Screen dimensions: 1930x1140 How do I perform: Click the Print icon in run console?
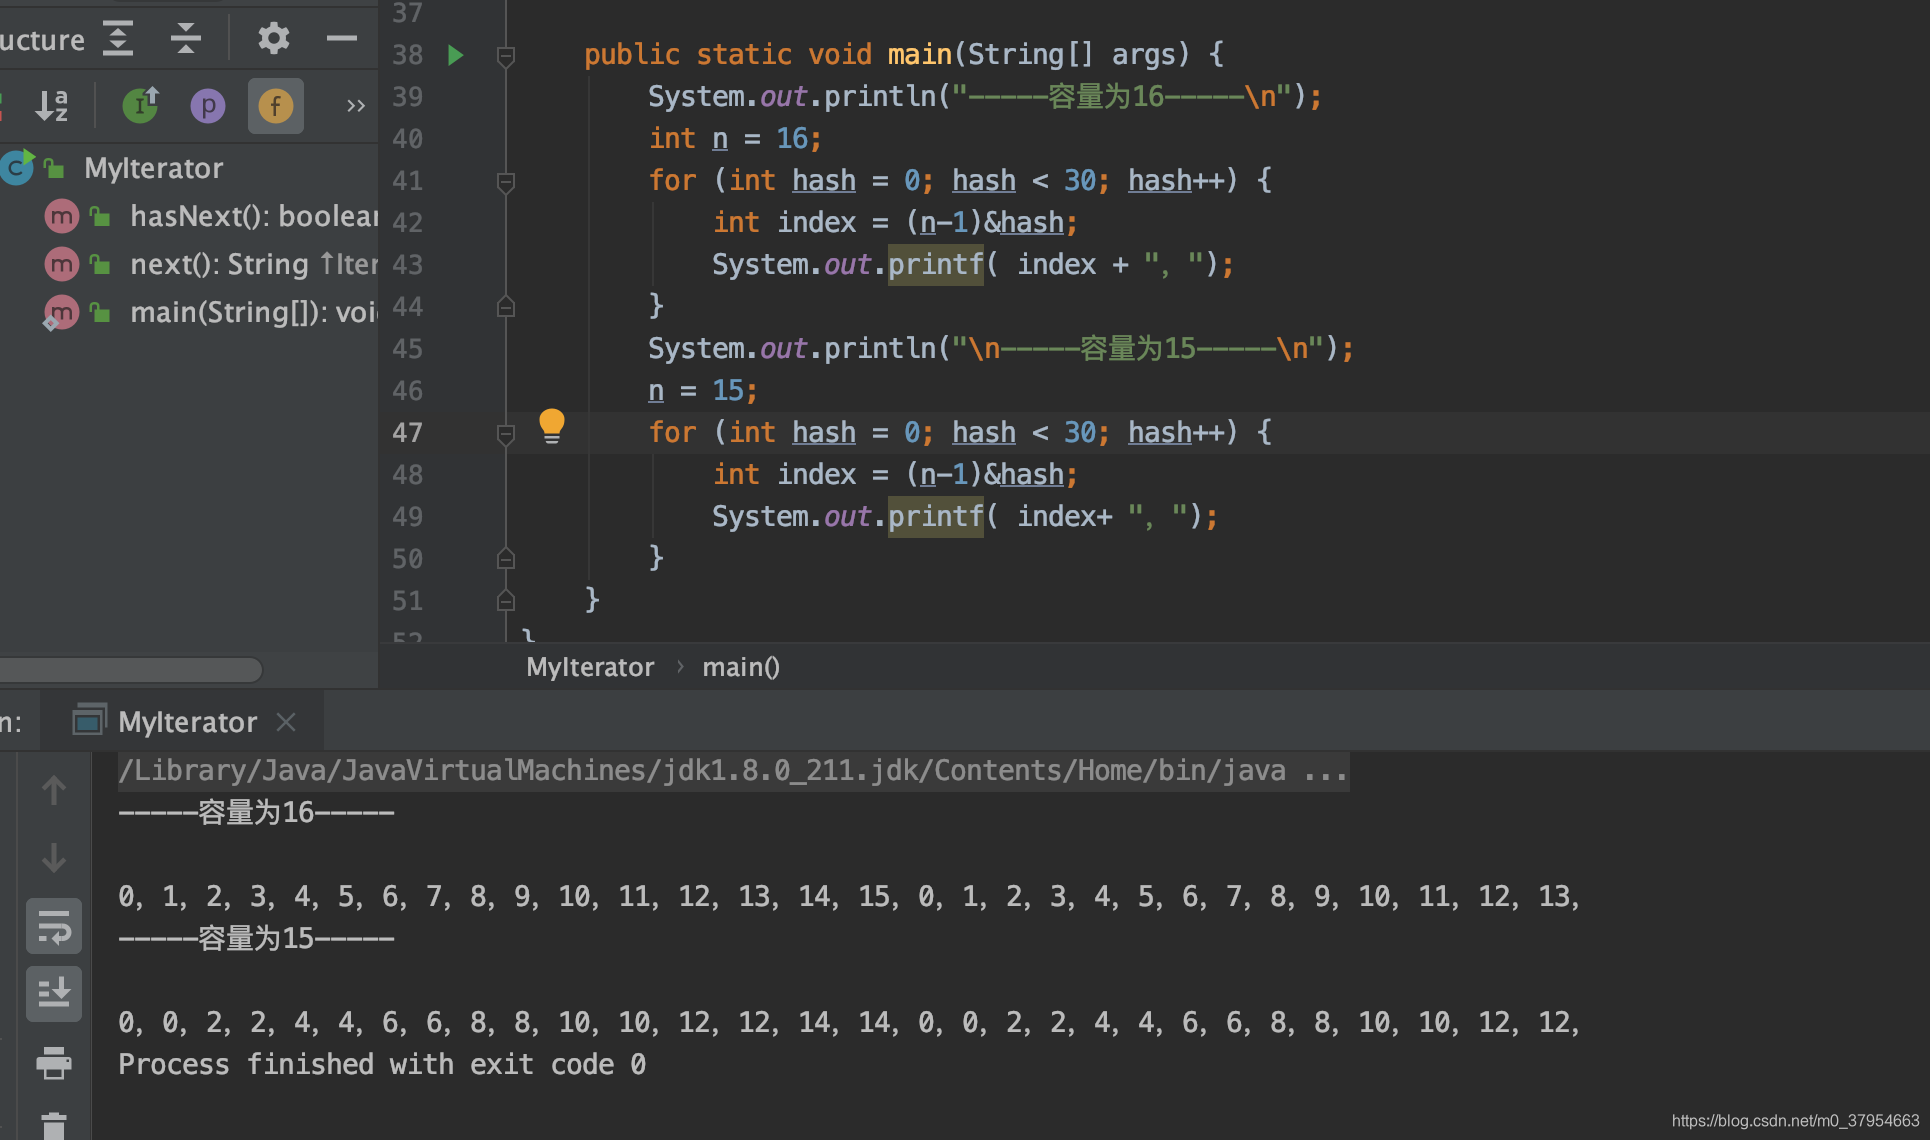tap(54, 1062)
